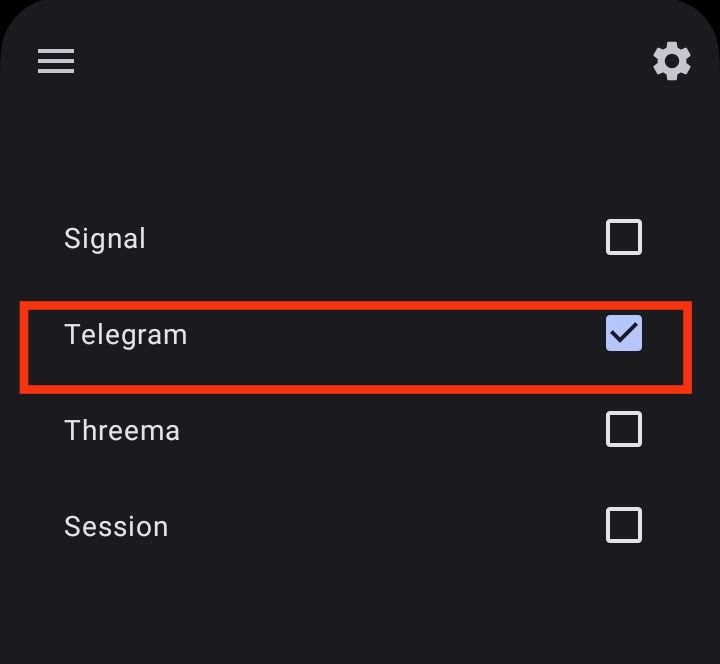Tick the Threema checkbox

[x=624, y=430]
